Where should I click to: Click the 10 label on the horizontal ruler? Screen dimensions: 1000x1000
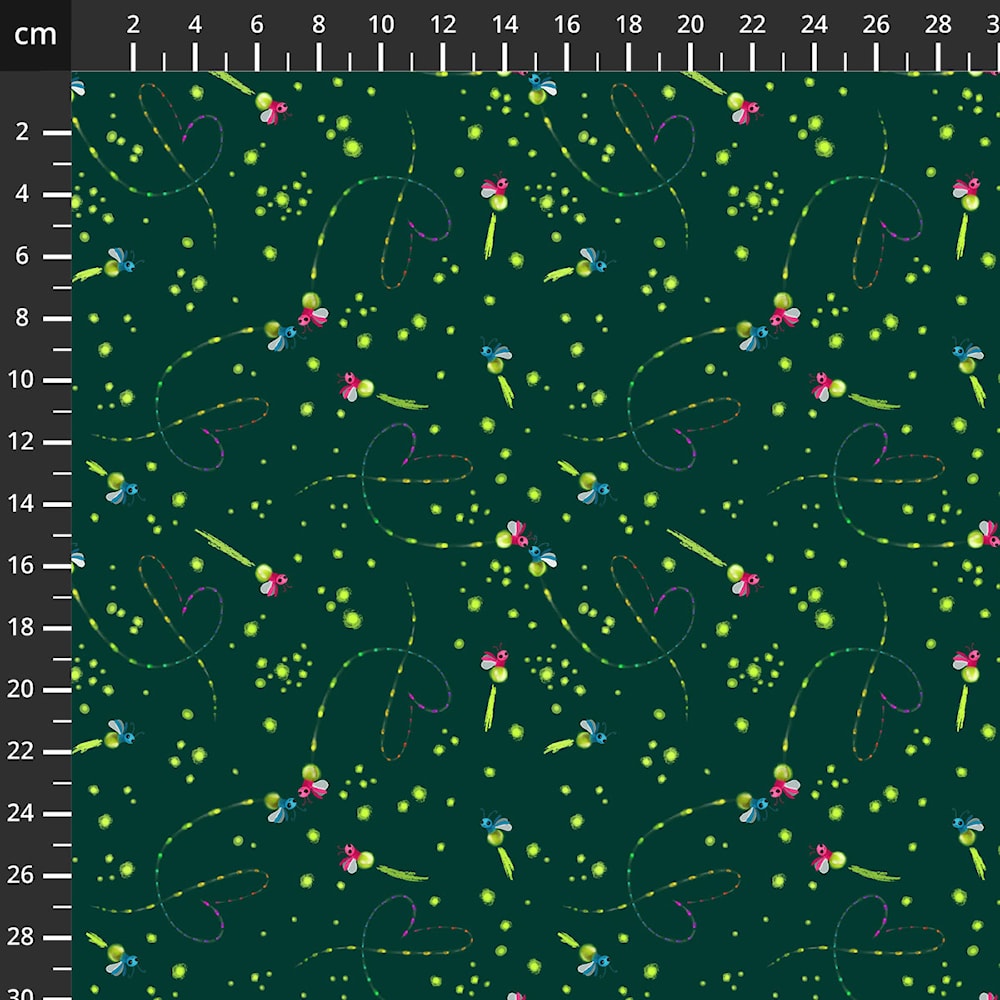[381, 26]
